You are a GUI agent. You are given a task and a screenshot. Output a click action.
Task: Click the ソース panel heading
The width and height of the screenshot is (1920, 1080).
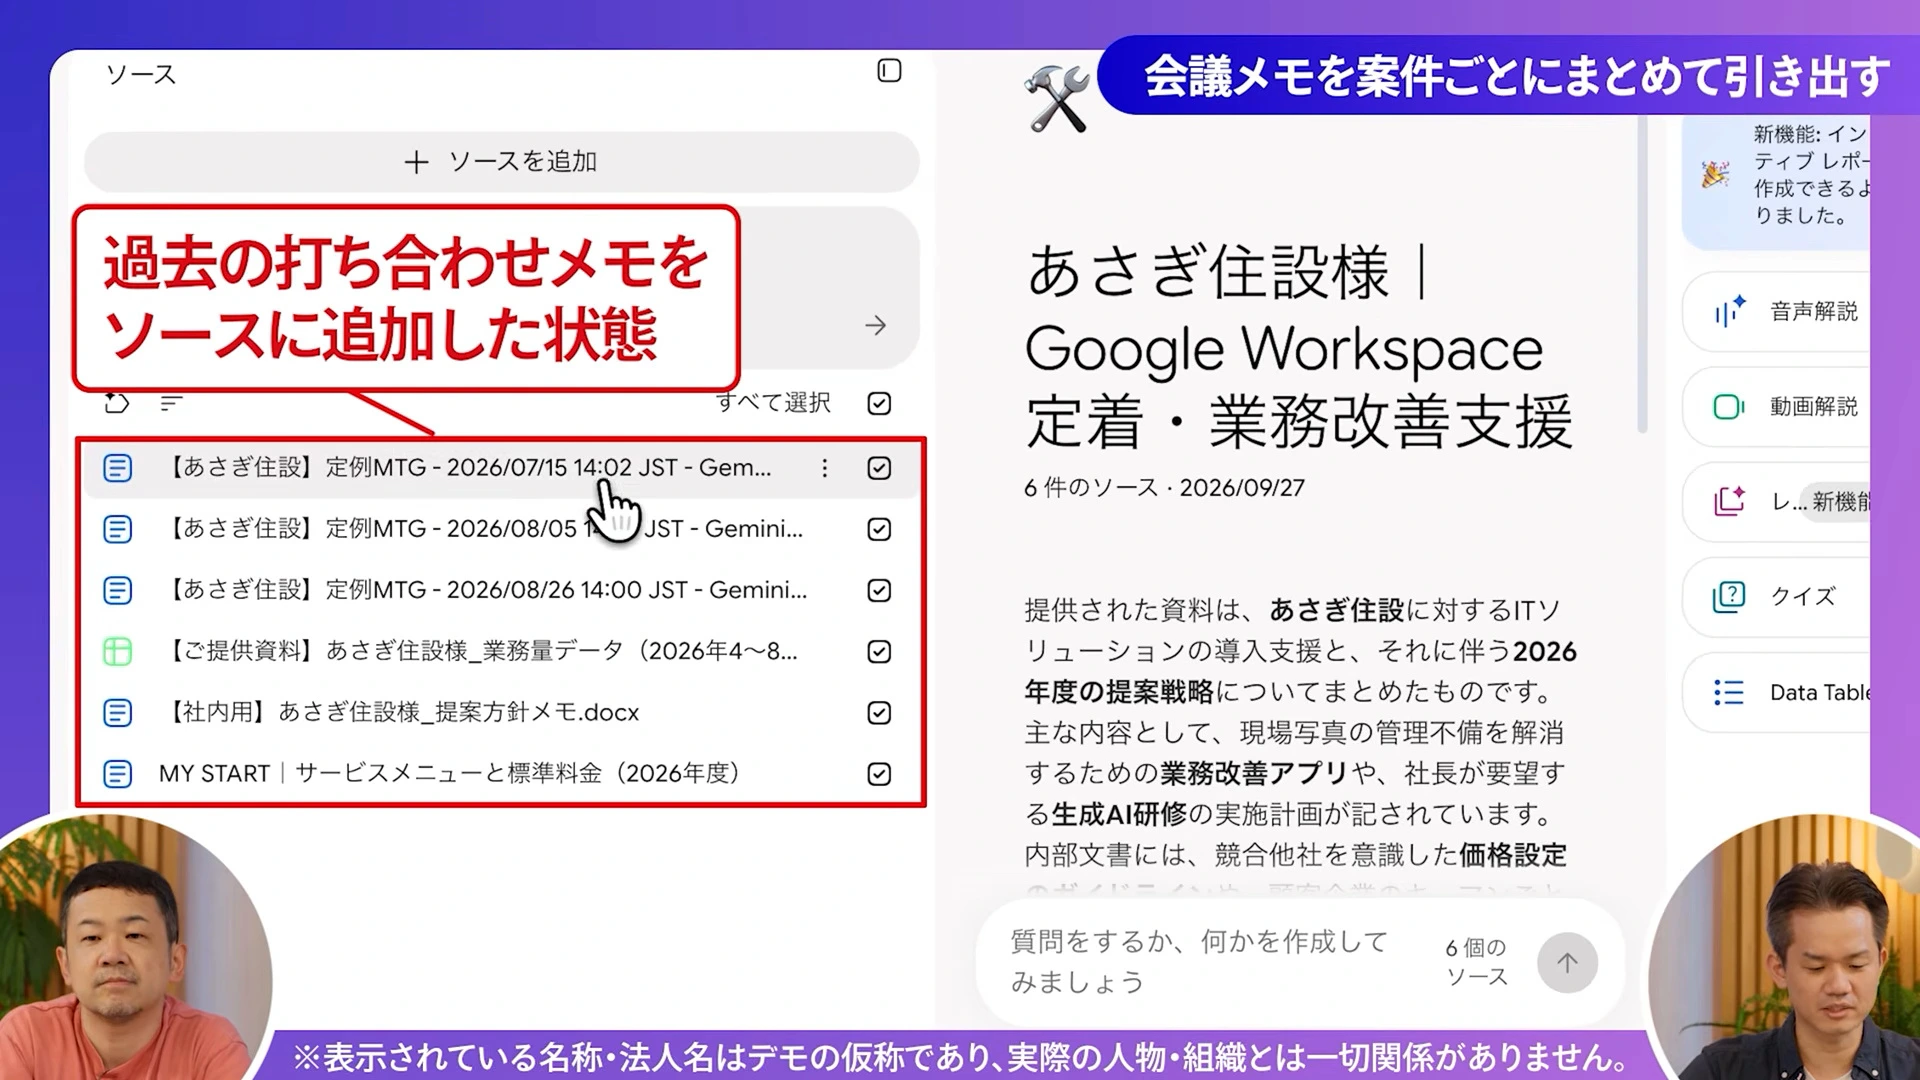click(x=141, y=75)
